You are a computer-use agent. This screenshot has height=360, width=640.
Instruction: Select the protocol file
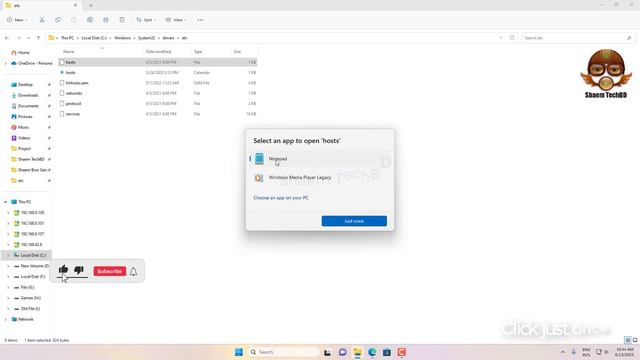coord(158,104)
